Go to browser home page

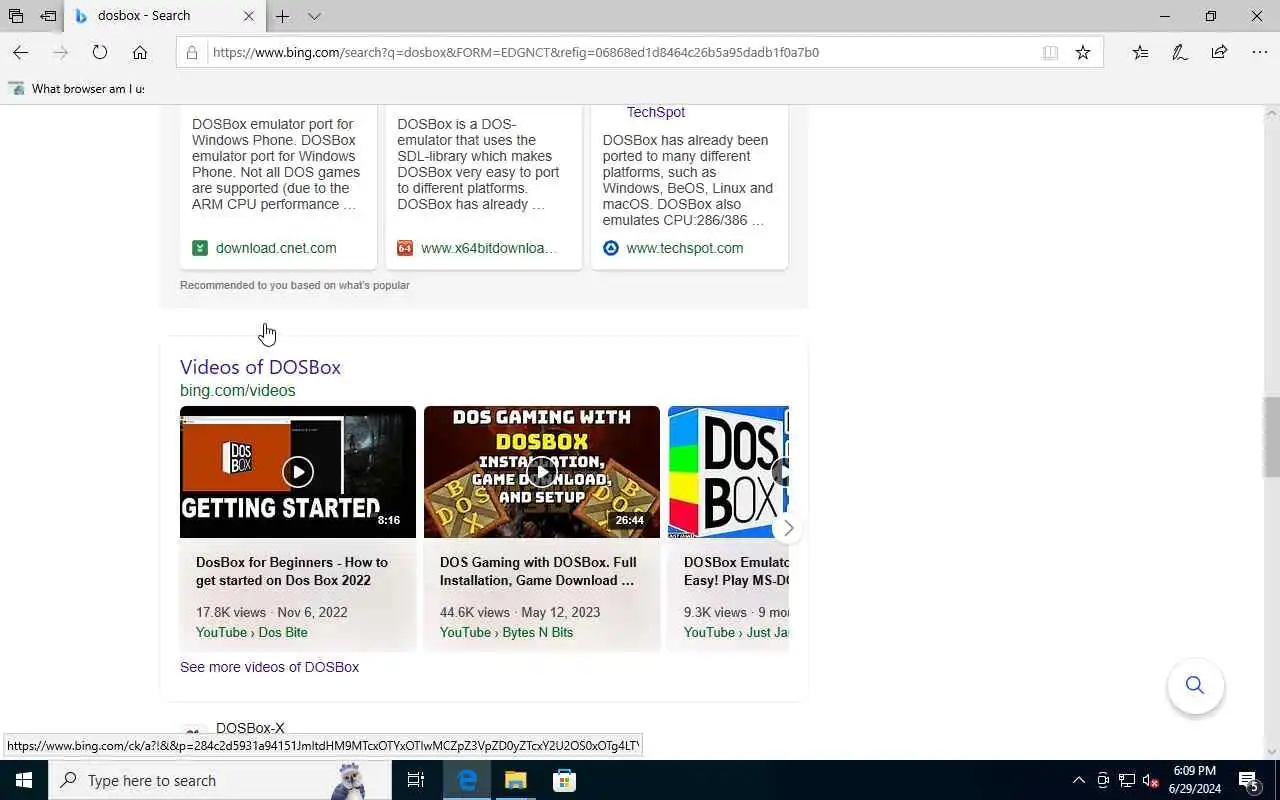(x=140, y=52)
